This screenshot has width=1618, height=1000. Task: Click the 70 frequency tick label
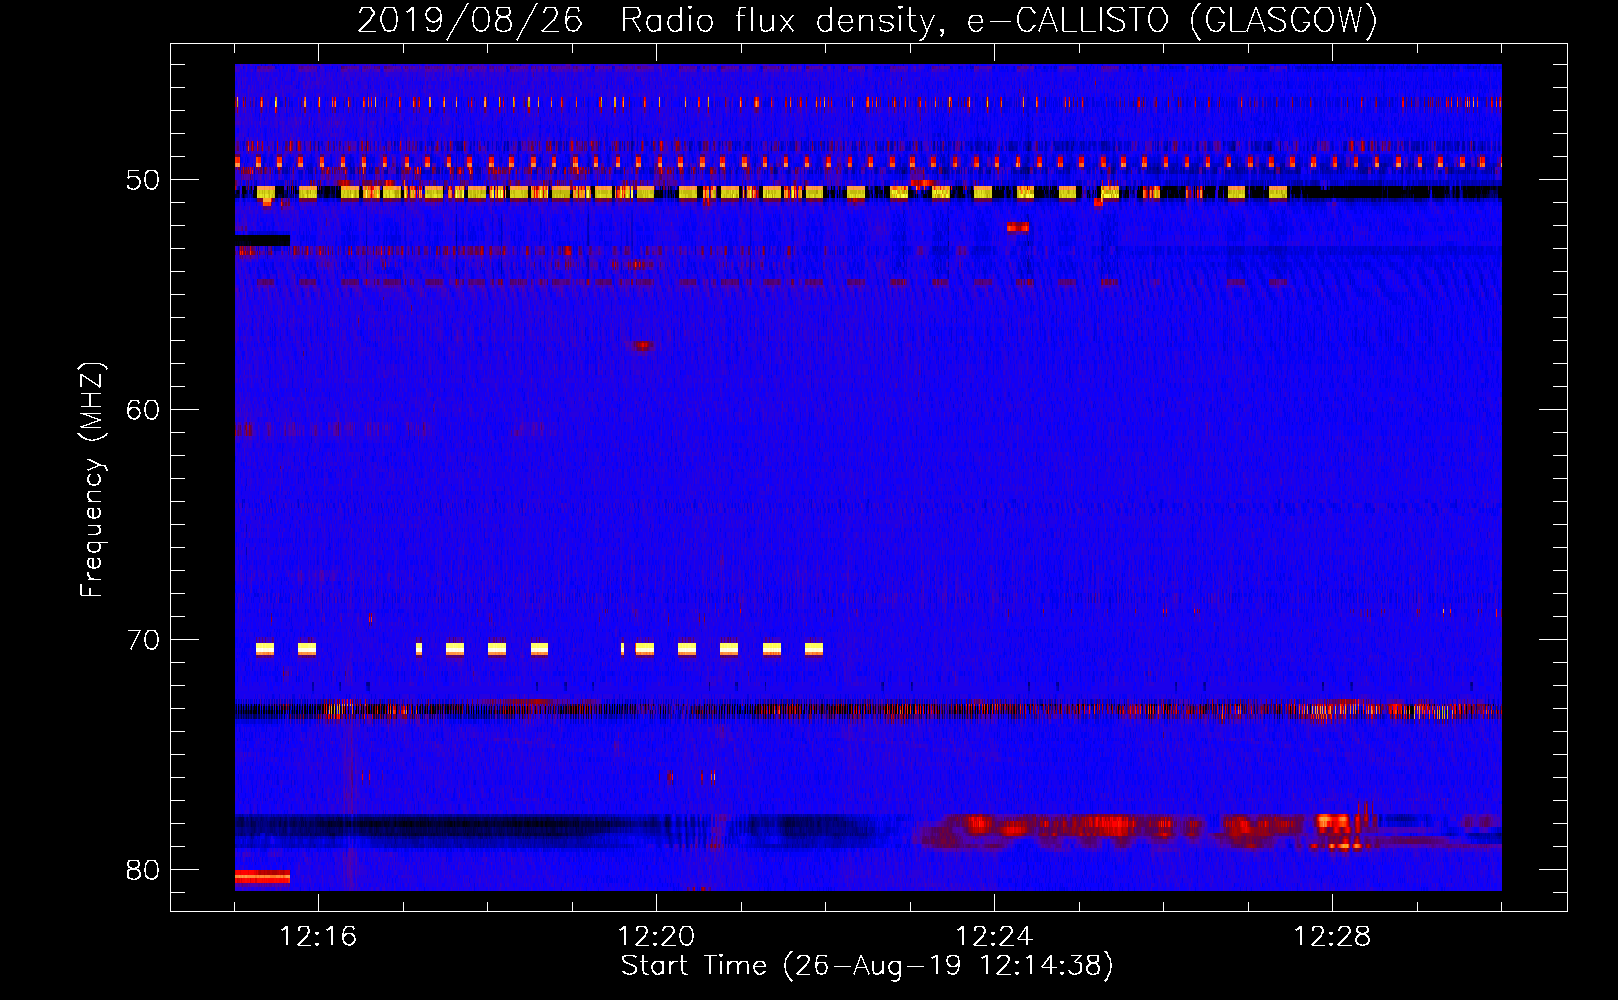click(143, 640)
